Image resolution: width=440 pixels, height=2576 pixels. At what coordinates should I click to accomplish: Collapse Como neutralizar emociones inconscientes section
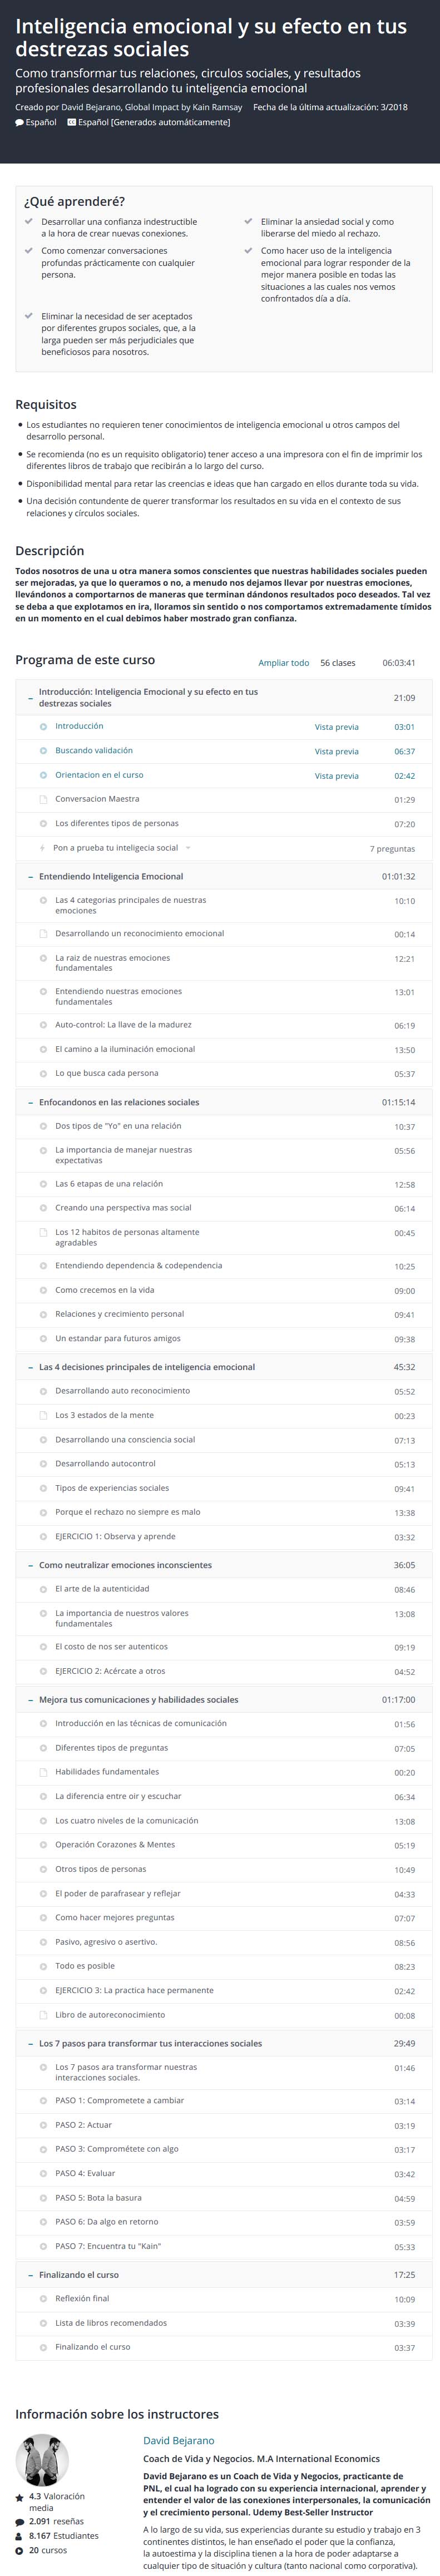[30, 1565]
